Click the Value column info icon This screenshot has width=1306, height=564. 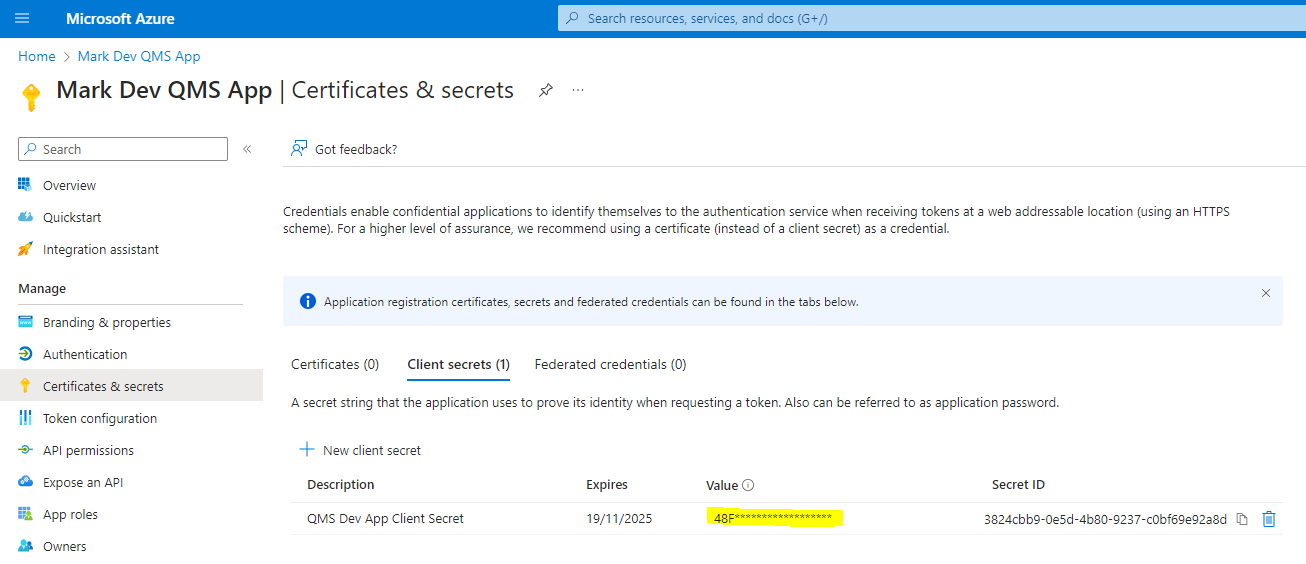tap(748, 485)
